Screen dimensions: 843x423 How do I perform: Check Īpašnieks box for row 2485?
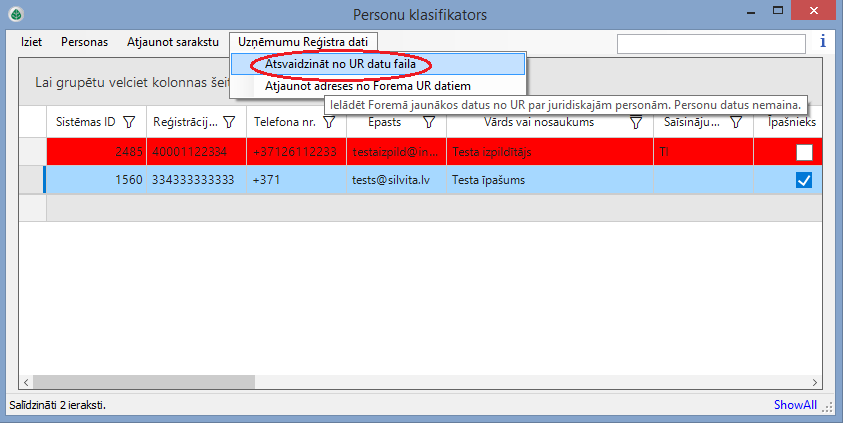click(x=804, y=152)
